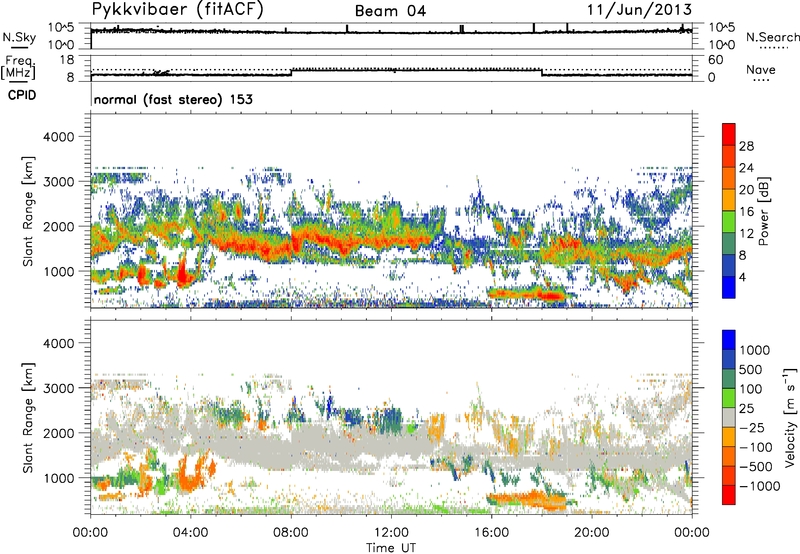The width and height of the screenshot is (800, 554).
Task: Click the 'Power [dB]' colorbar title
Action: click(763, 211)
